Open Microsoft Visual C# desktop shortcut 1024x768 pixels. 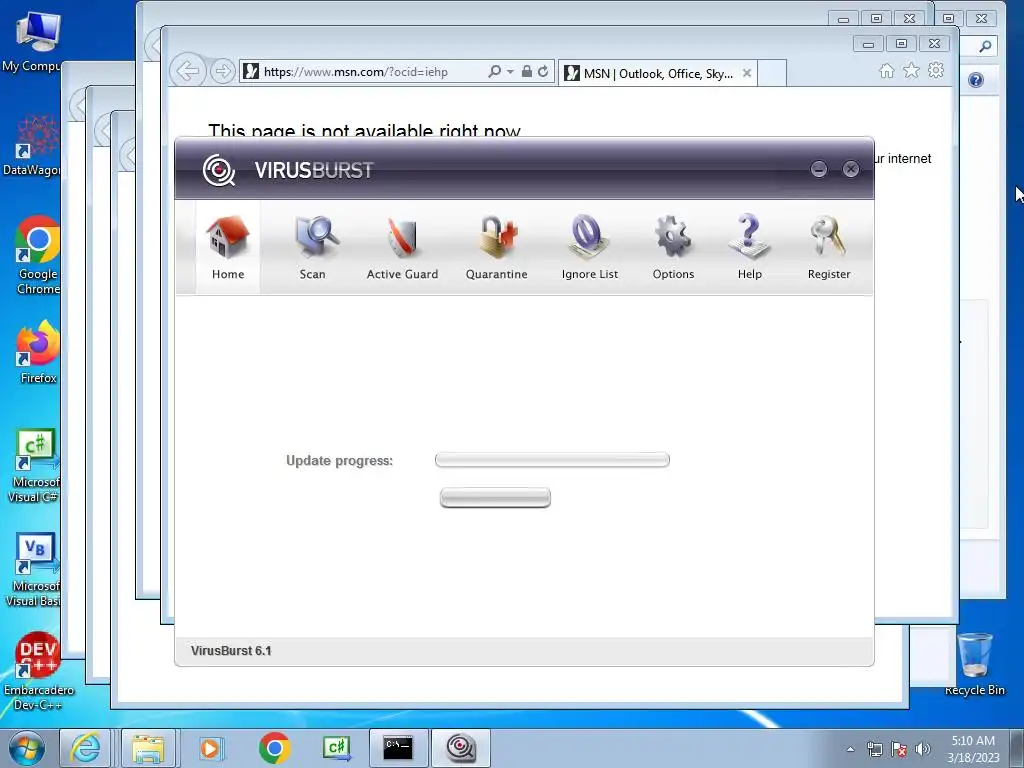coord(33,466)
